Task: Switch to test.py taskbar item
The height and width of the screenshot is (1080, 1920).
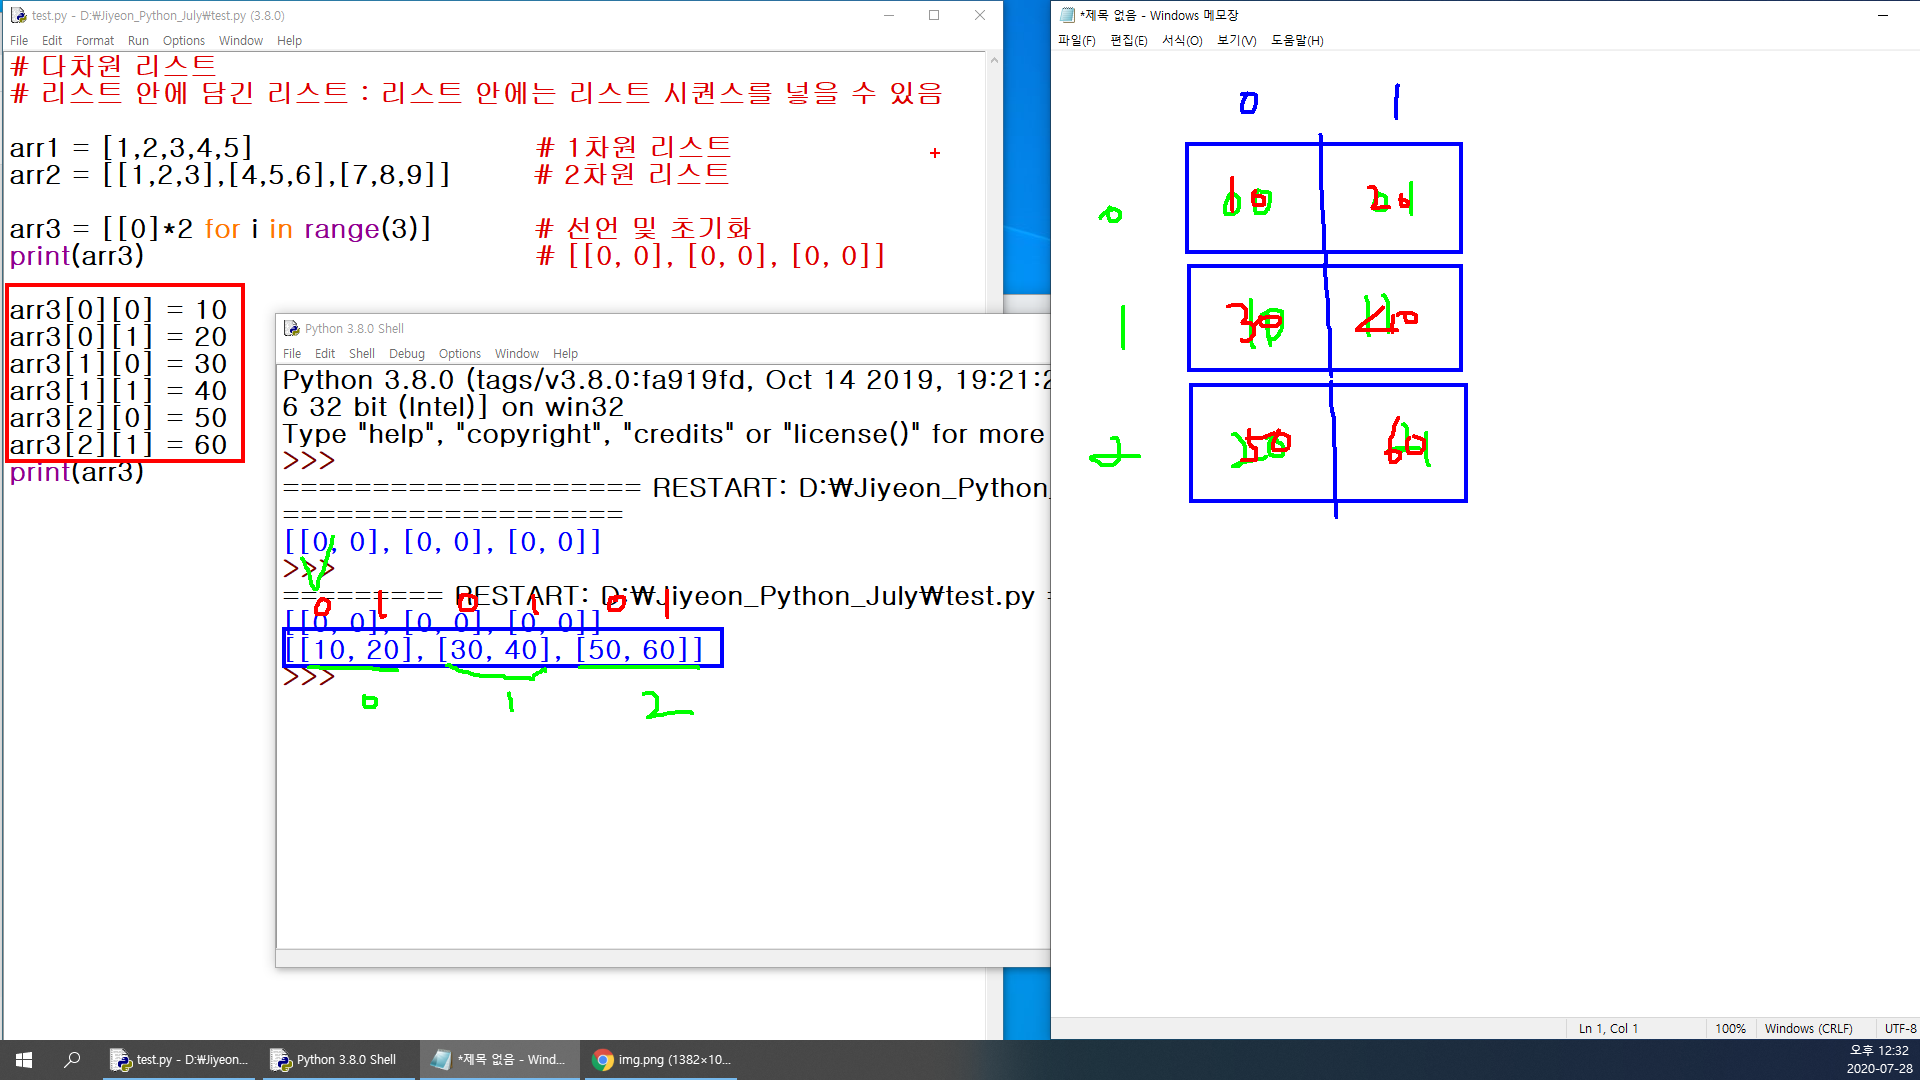Action: (x=180, y=1060)
